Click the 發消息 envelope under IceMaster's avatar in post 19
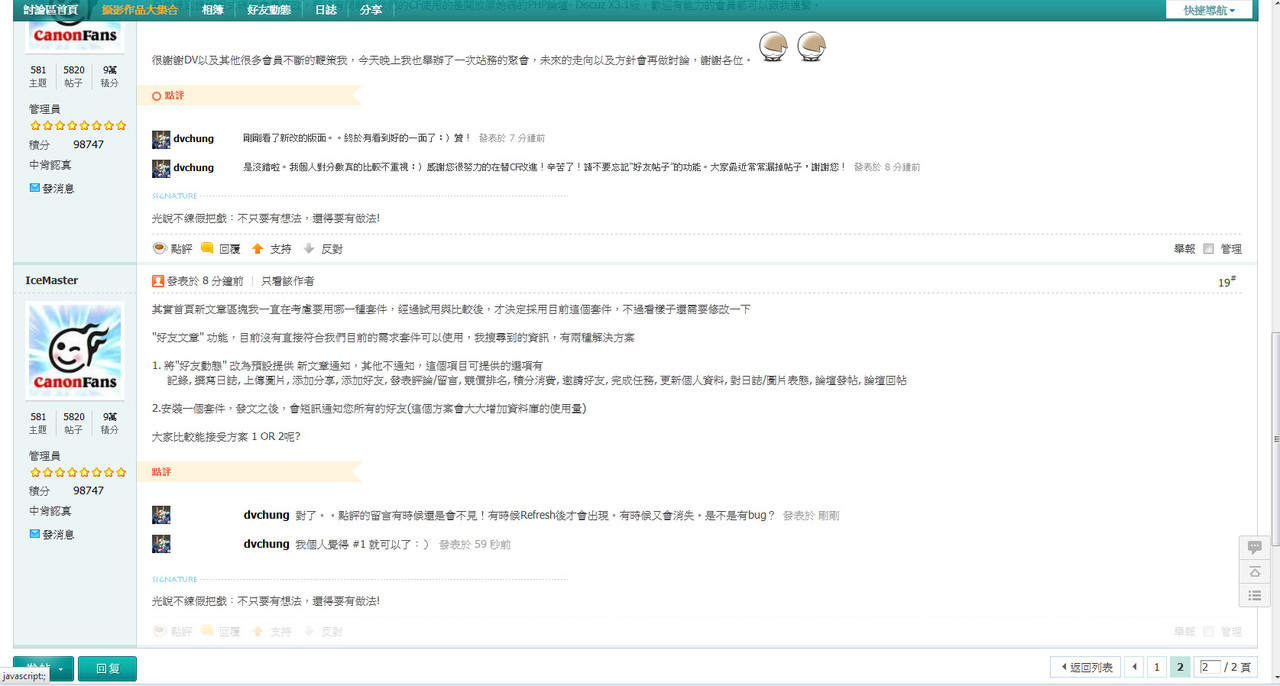 pyautogui.click(x=35, y=534)
